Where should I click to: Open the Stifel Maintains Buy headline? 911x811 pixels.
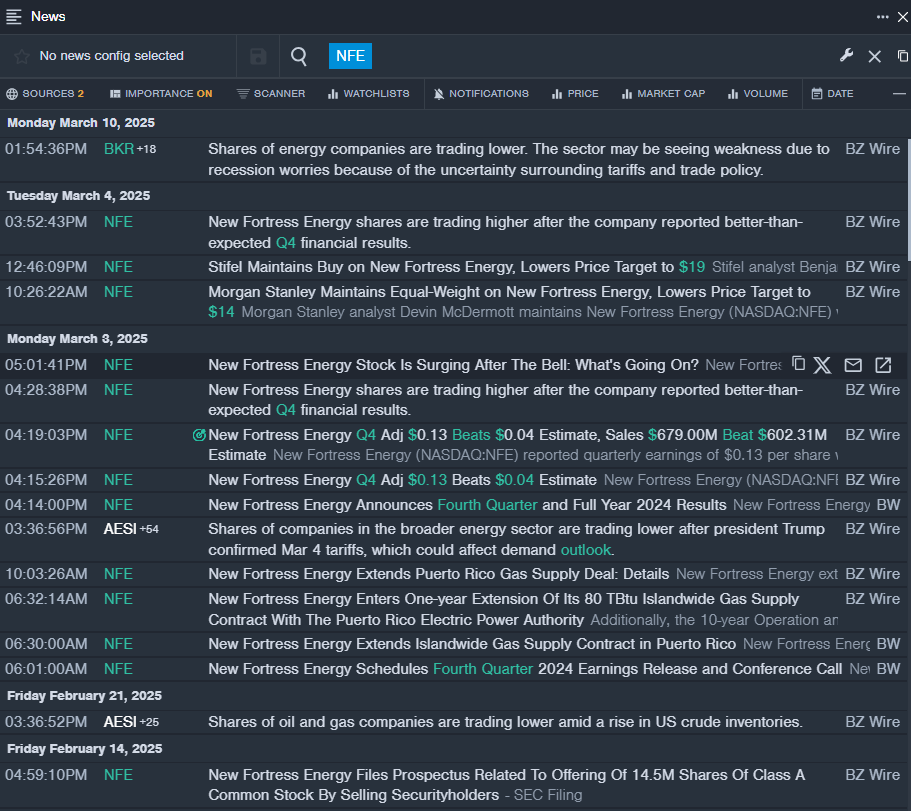pyautogui.click(x=440, y=267)
